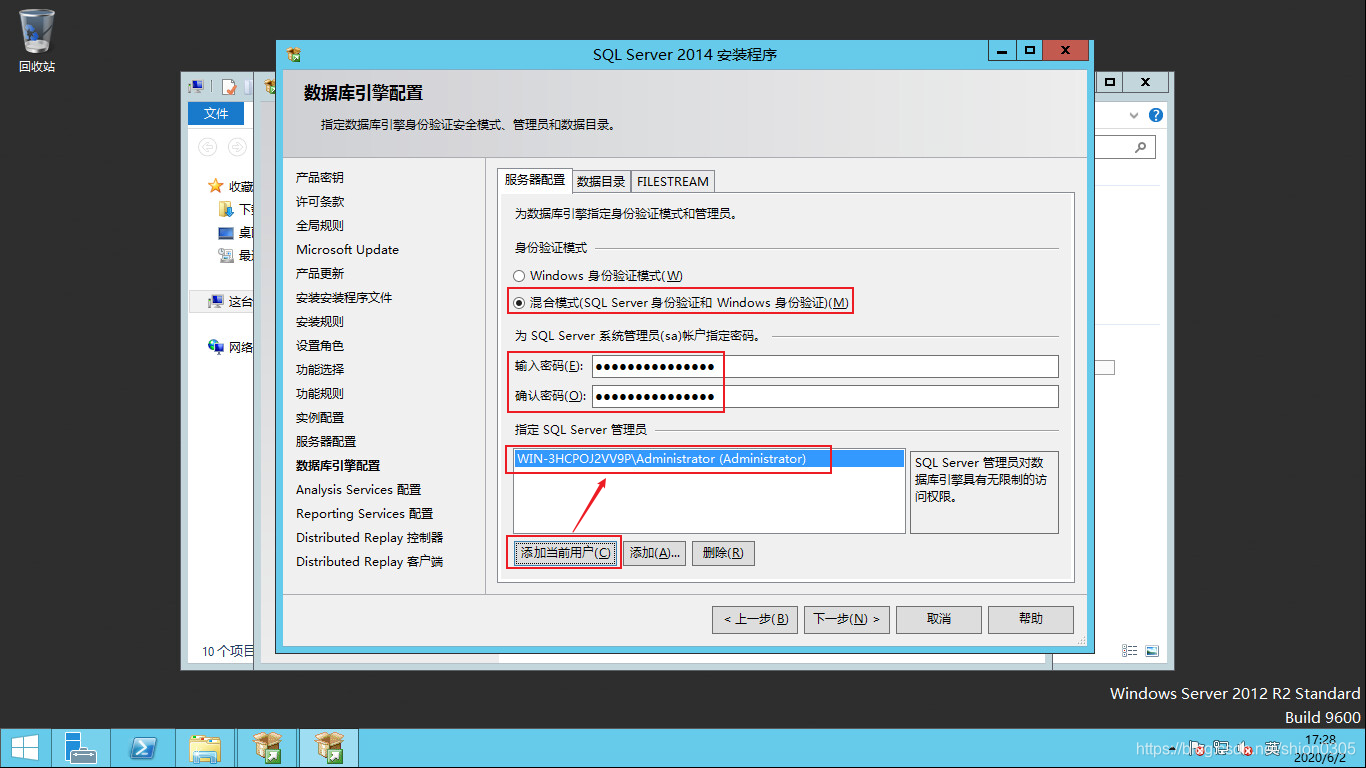Select the WIN-3HCPOJ2VV9P\Administrator entry
Screen dimensions: 1366x768
click(x=709, y=459)
